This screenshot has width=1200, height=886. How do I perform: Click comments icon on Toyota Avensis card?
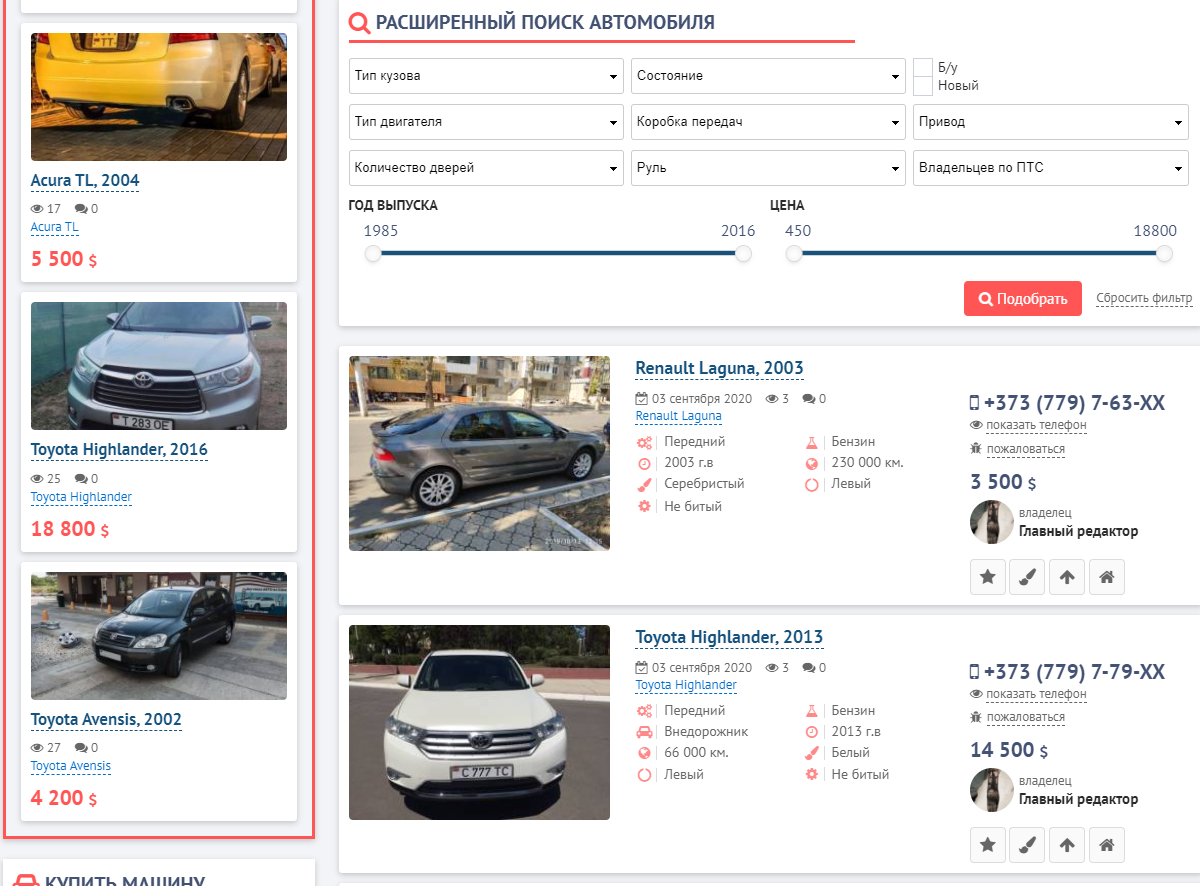pyautogui.click(x=81, y=748)
